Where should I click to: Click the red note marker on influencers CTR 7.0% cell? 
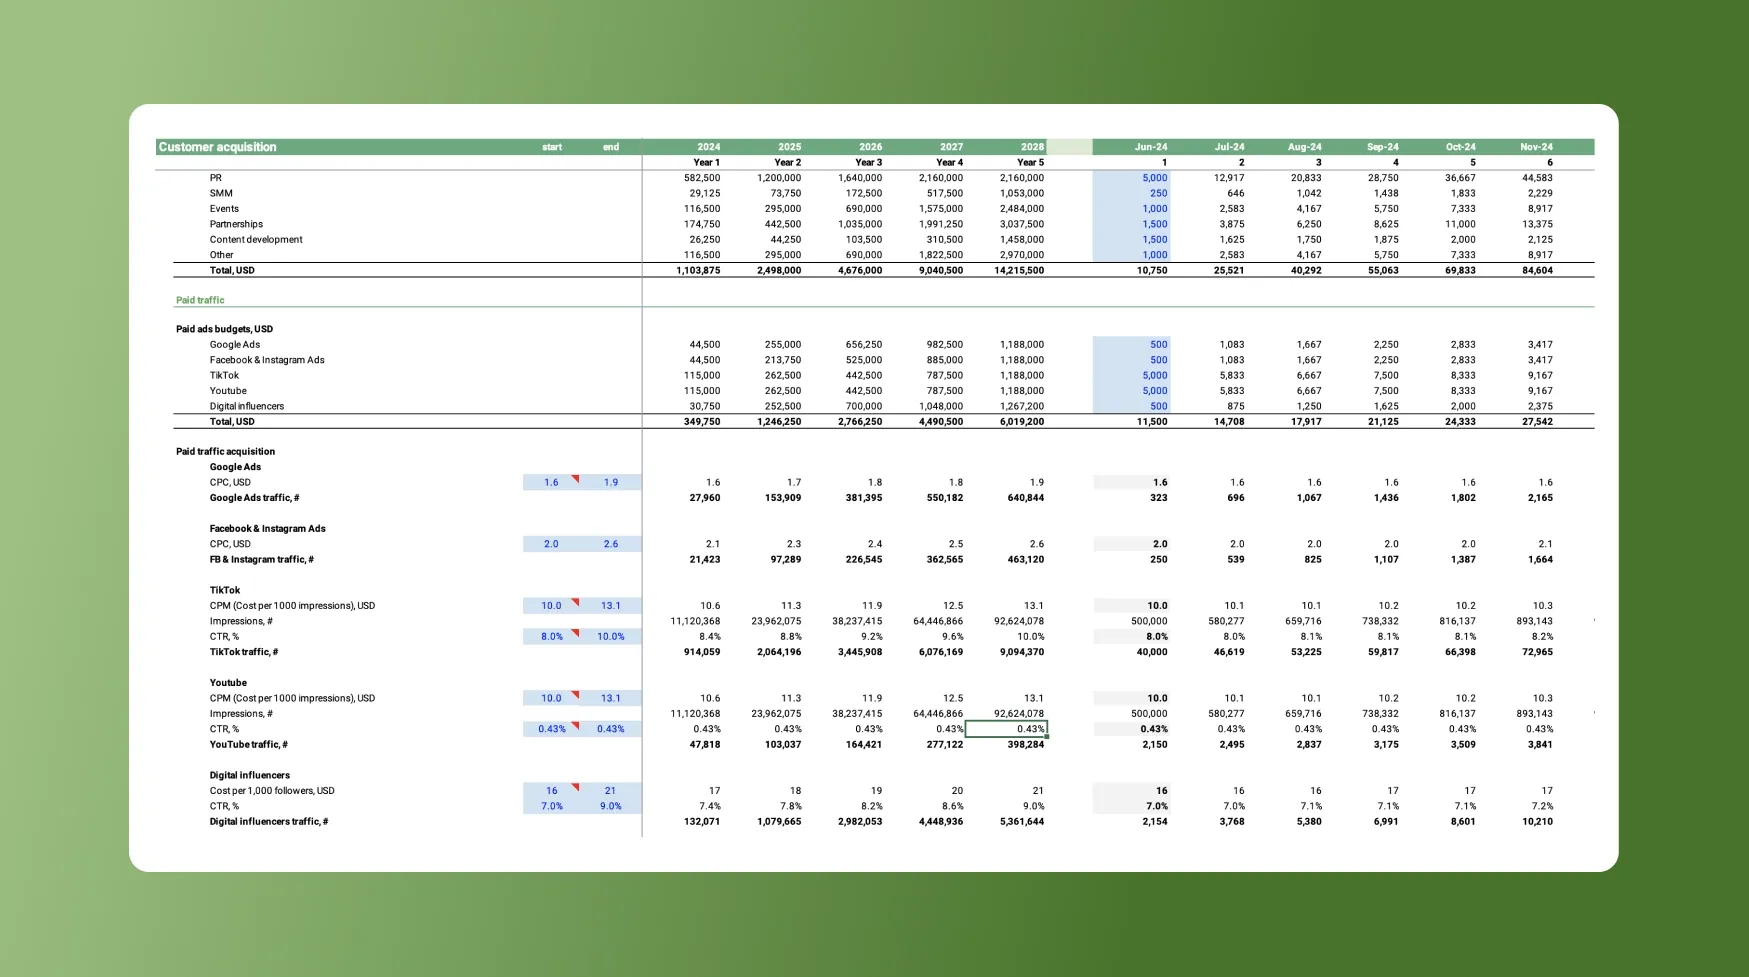click(575, 803)
